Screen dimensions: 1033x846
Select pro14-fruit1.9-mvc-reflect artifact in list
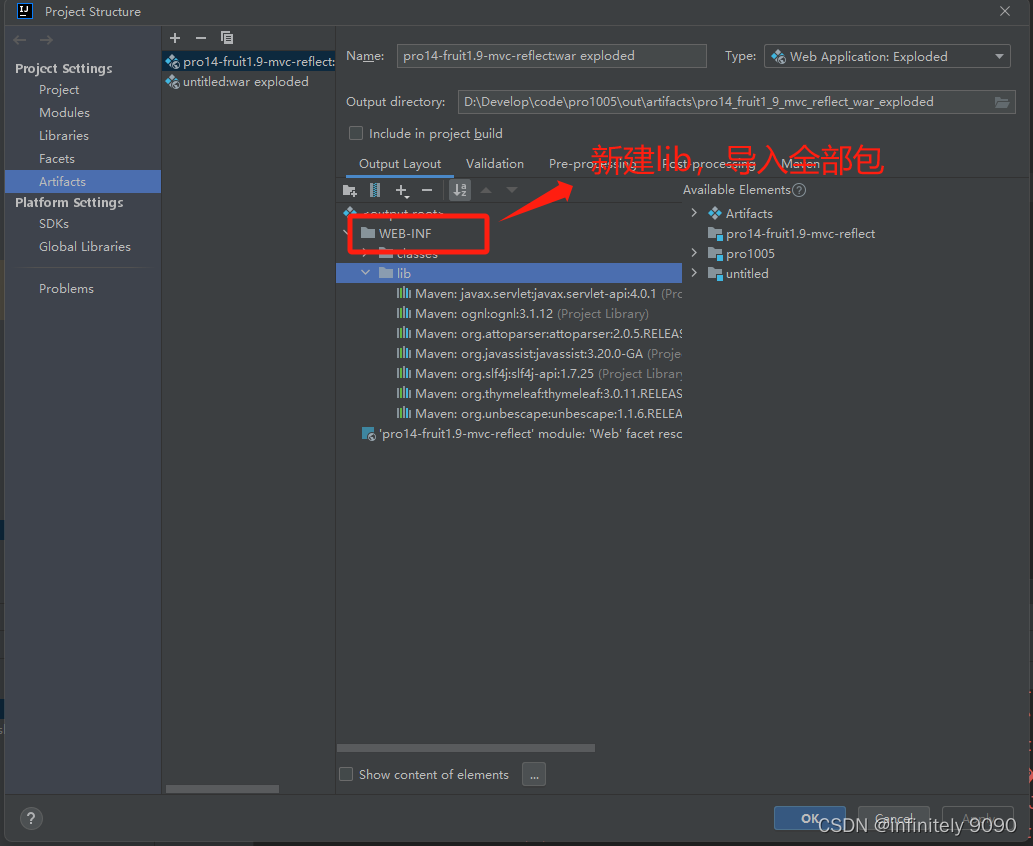[250, 62]
